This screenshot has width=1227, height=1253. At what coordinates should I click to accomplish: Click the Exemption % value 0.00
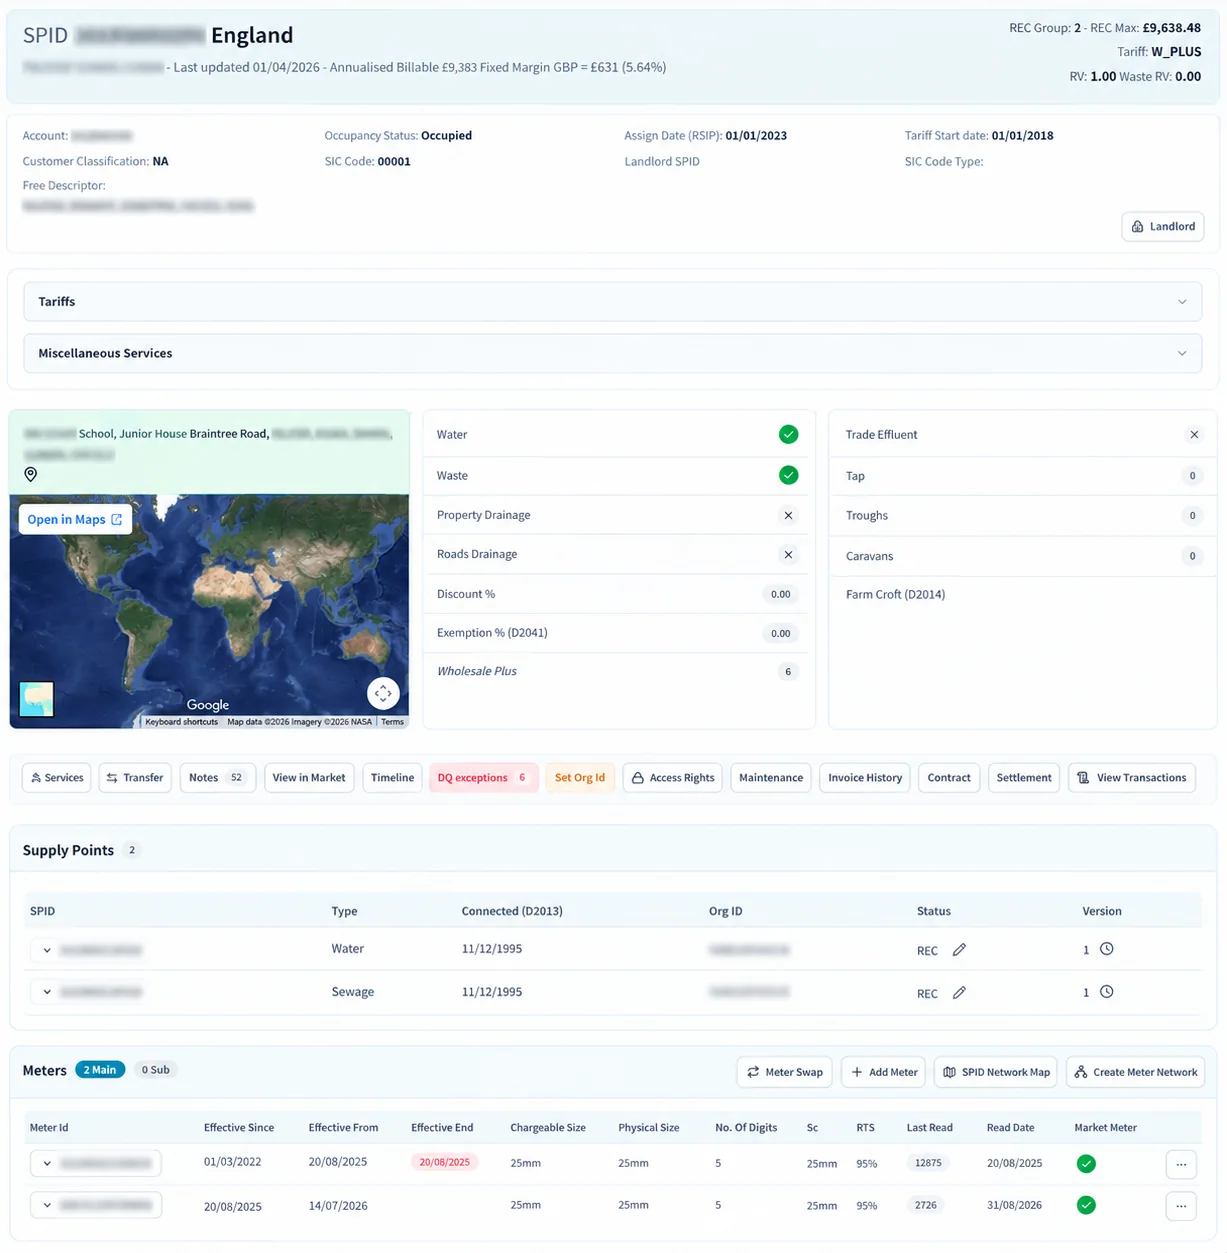(x=781, y=633)
